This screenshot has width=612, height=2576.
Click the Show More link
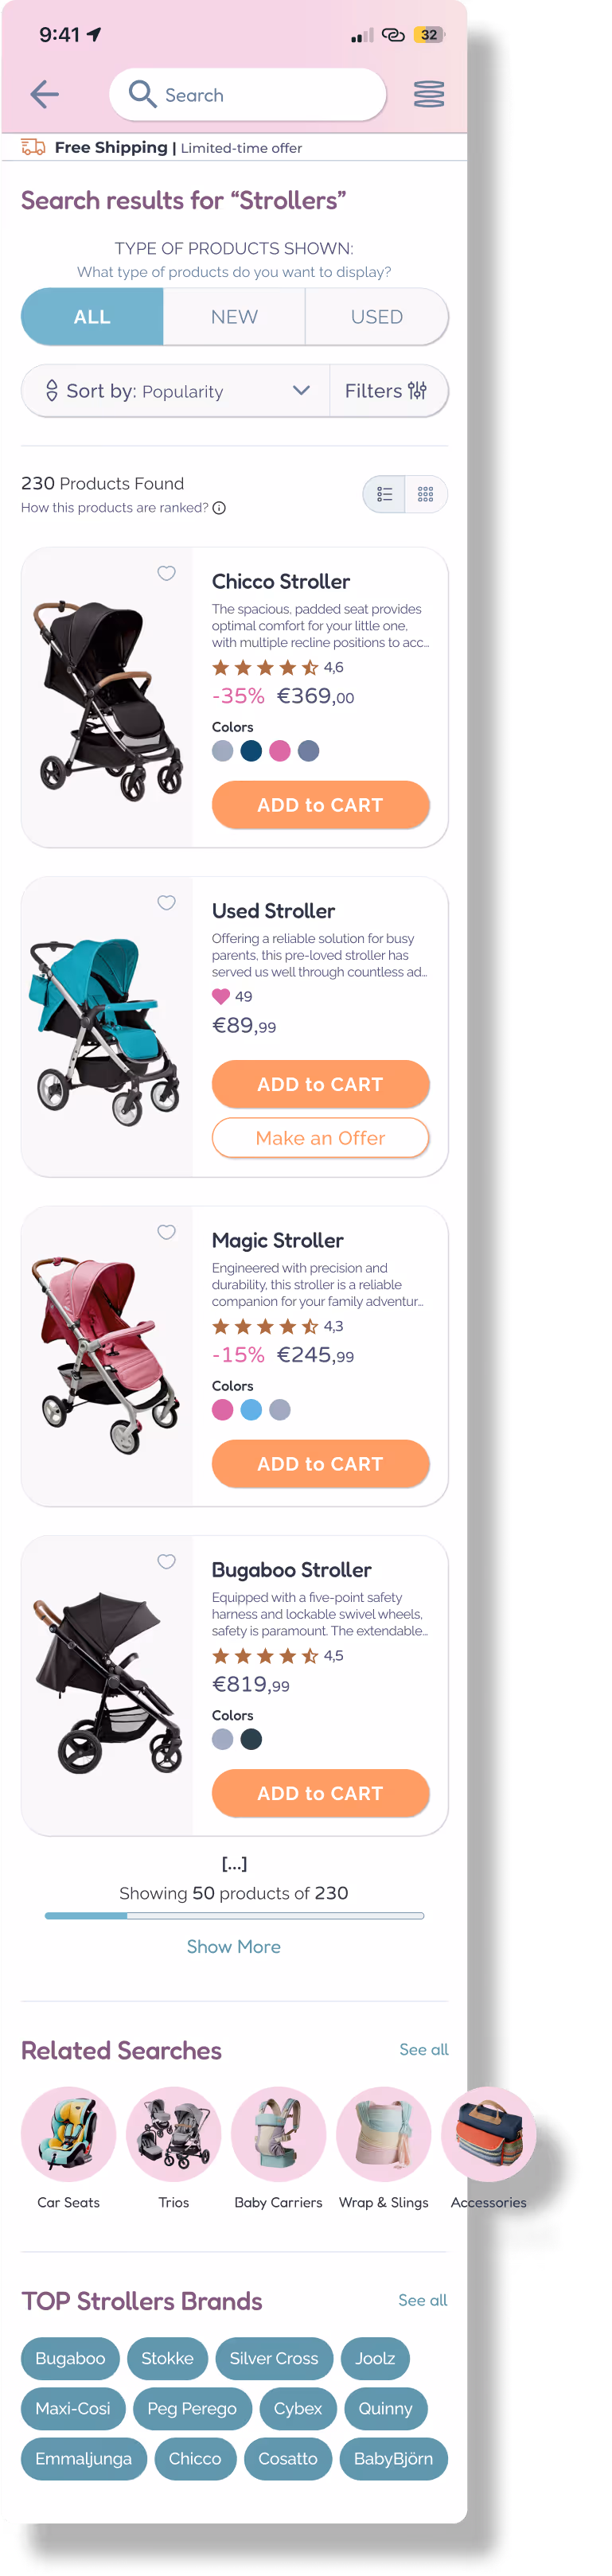tap(234, 1947)
